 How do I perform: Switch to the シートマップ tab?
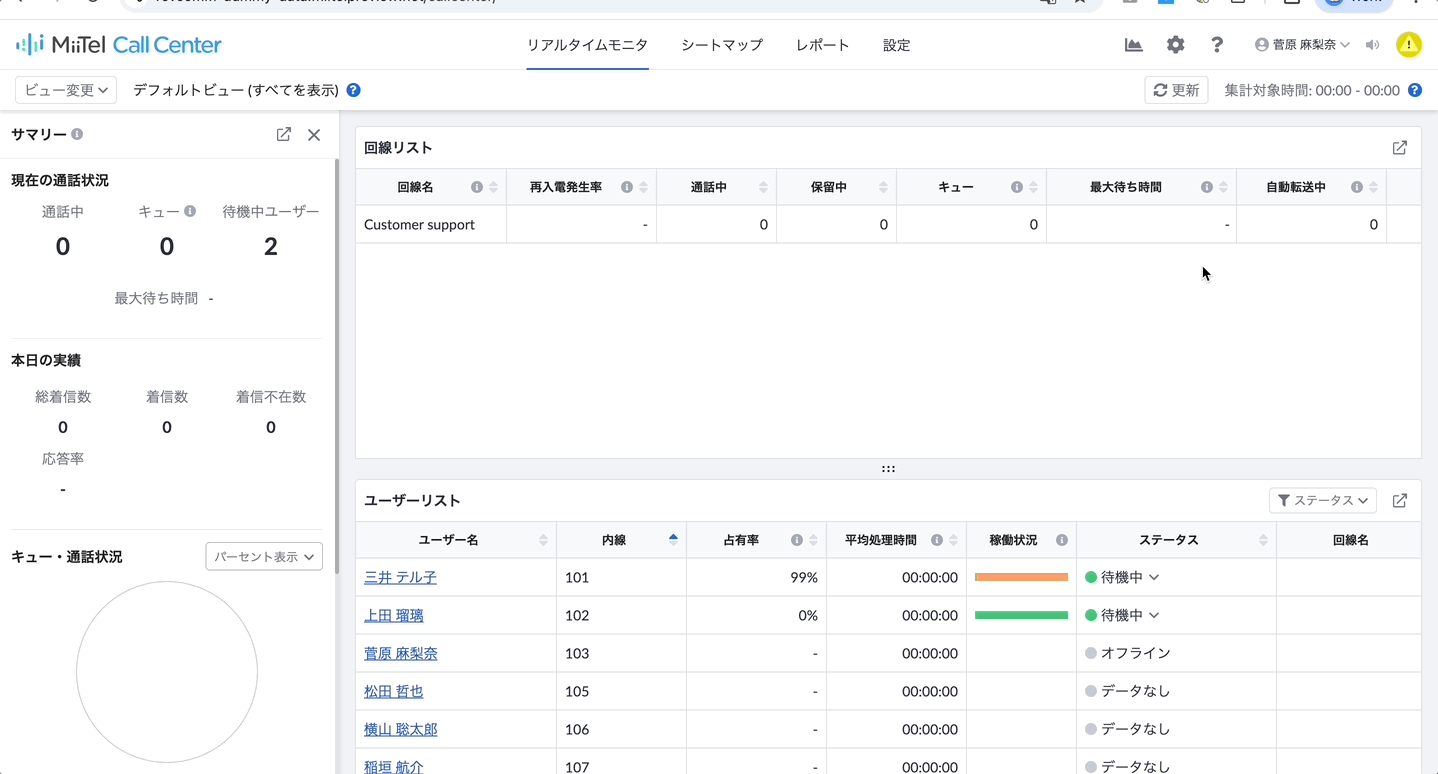tap(722, 45)
